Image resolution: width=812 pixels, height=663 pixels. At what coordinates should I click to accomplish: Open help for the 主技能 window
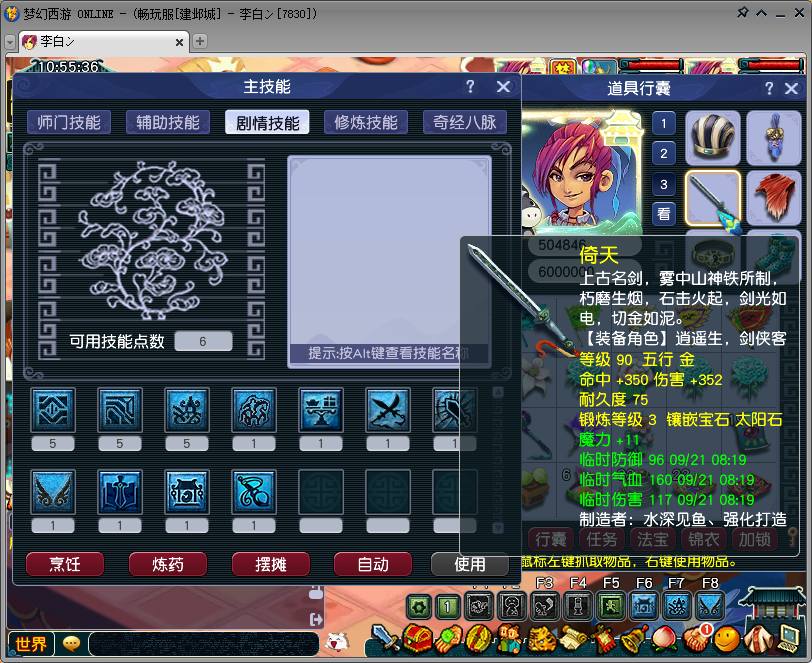click(x=470, y=87)
